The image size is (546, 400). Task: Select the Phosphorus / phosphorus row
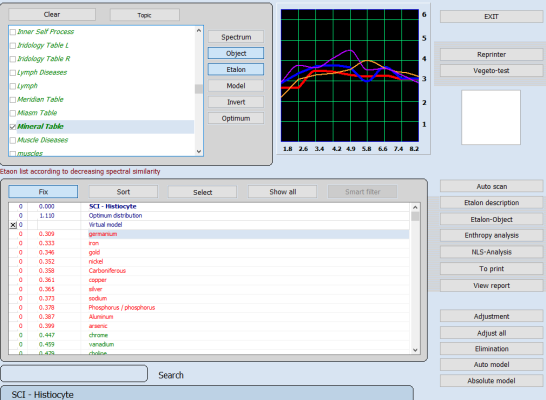(209, 307)
